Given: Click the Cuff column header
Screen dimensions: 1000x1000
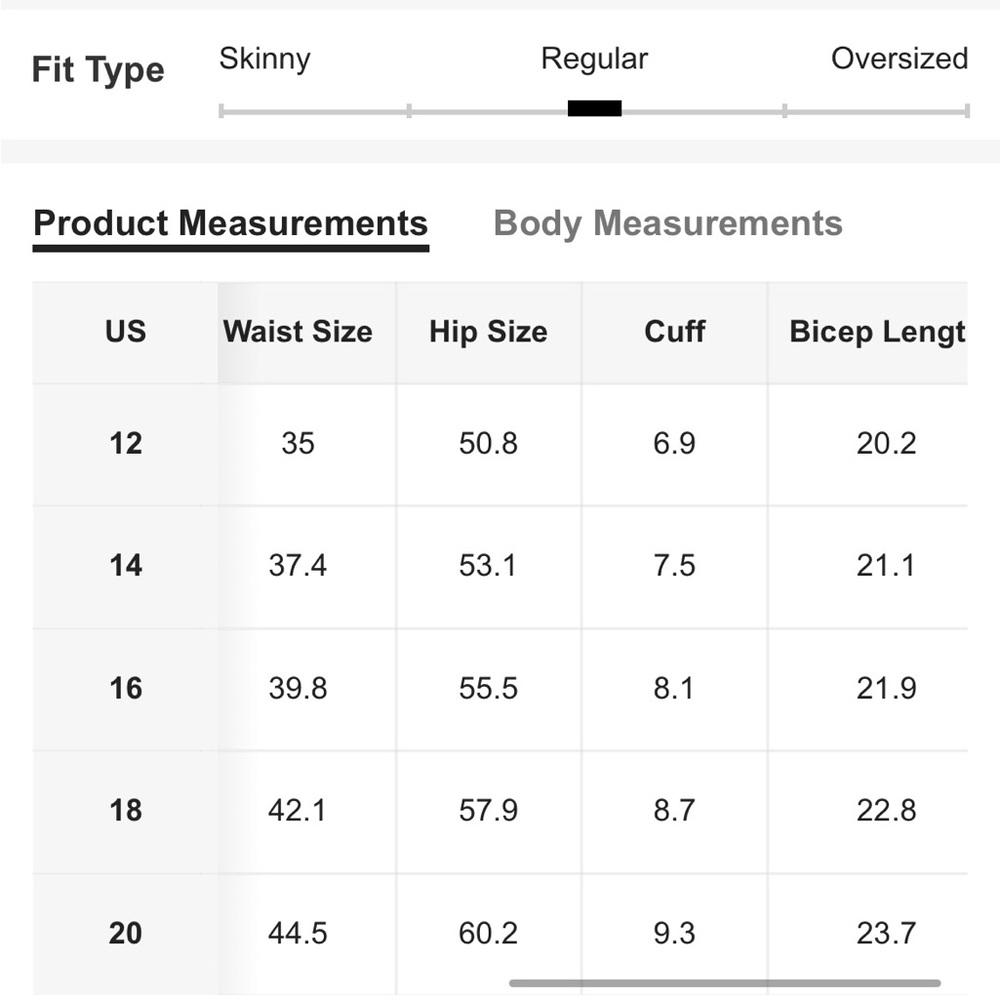Looking at the screenshot, I should [675, 332].
